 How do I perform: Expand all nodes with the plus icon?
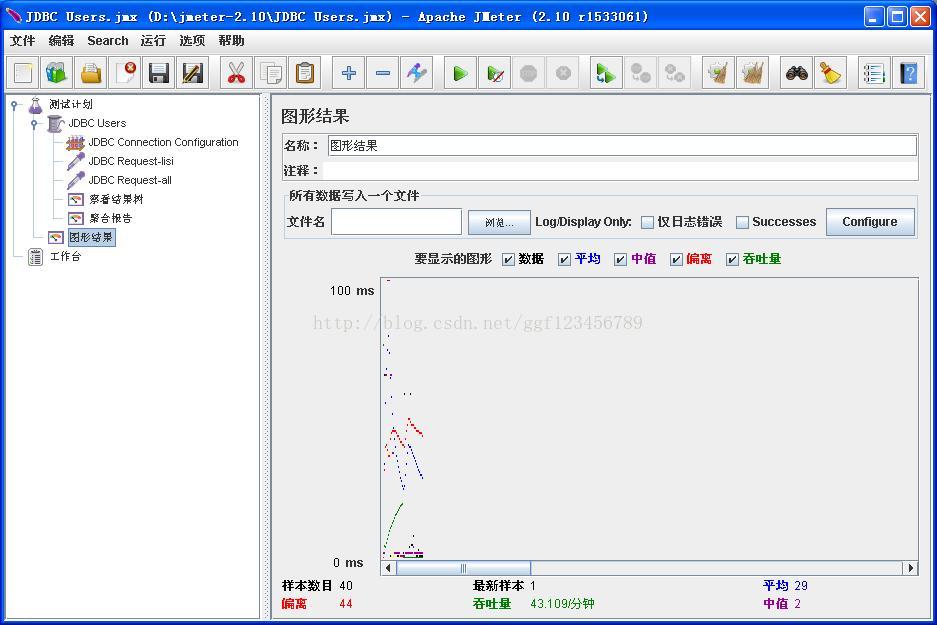(x=348, y=73)
